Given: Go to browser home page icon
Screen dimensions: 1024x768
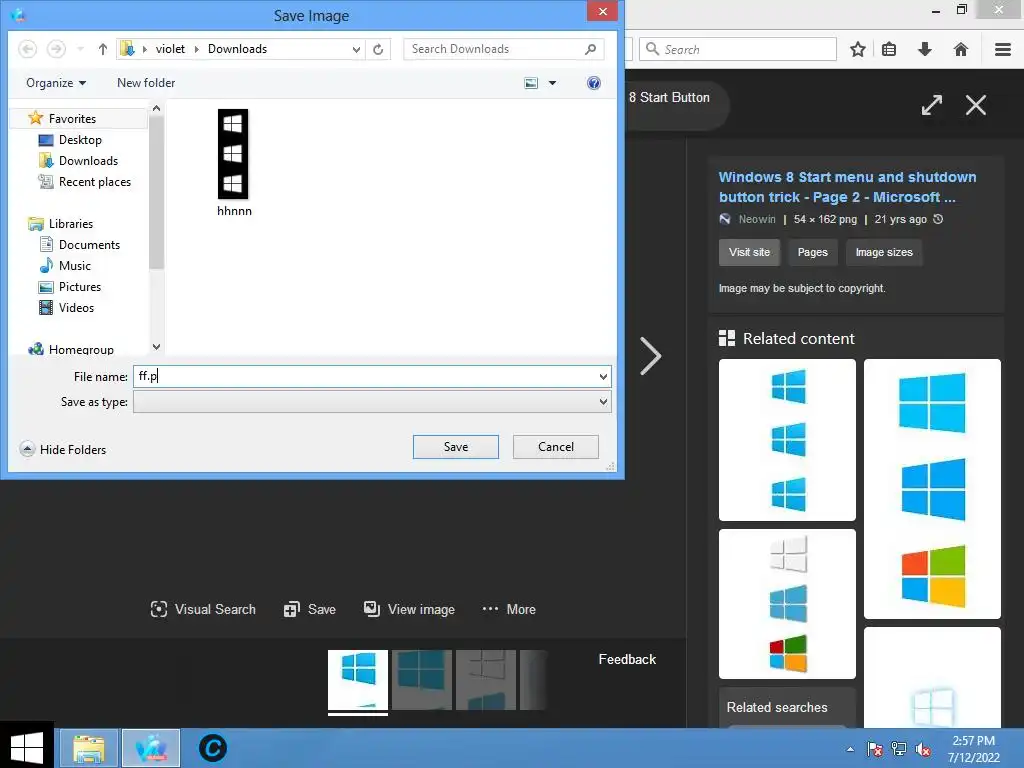Looking at the screenshot, I should pyautogui.click(x=961, y=49).
